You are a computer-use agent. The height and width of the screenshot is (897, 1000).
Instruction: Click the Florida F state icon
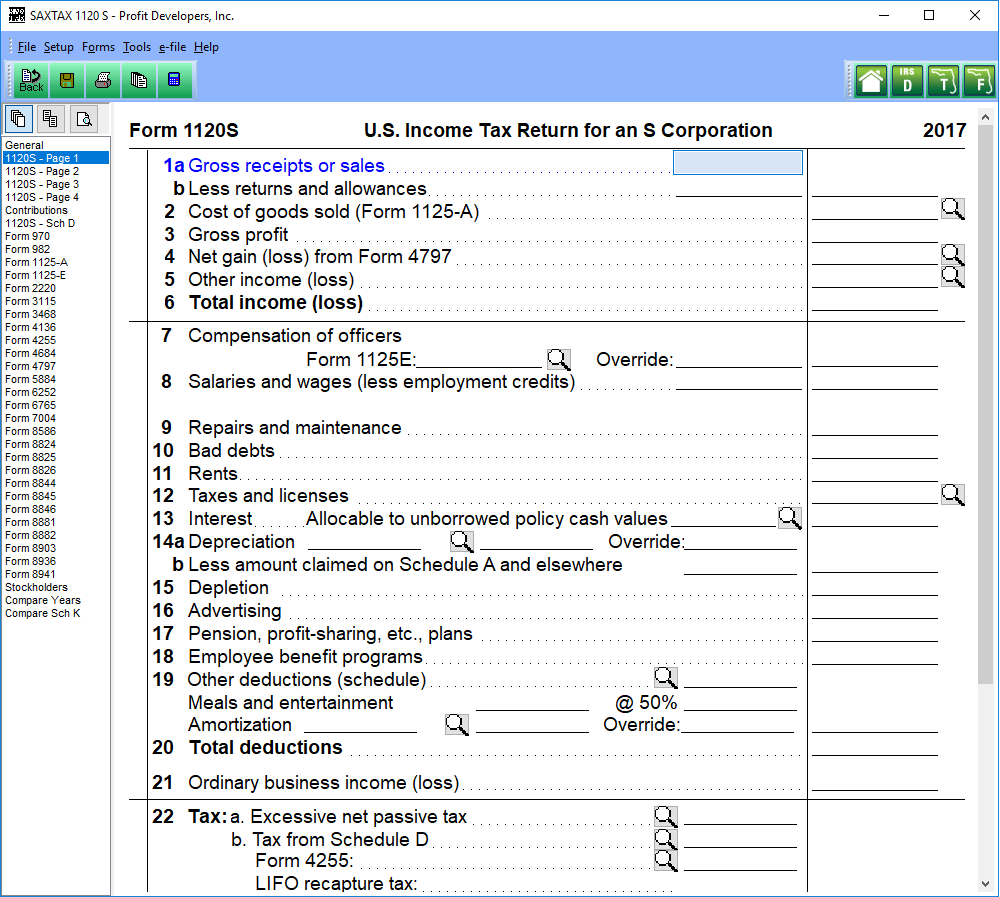pos(979,81)
